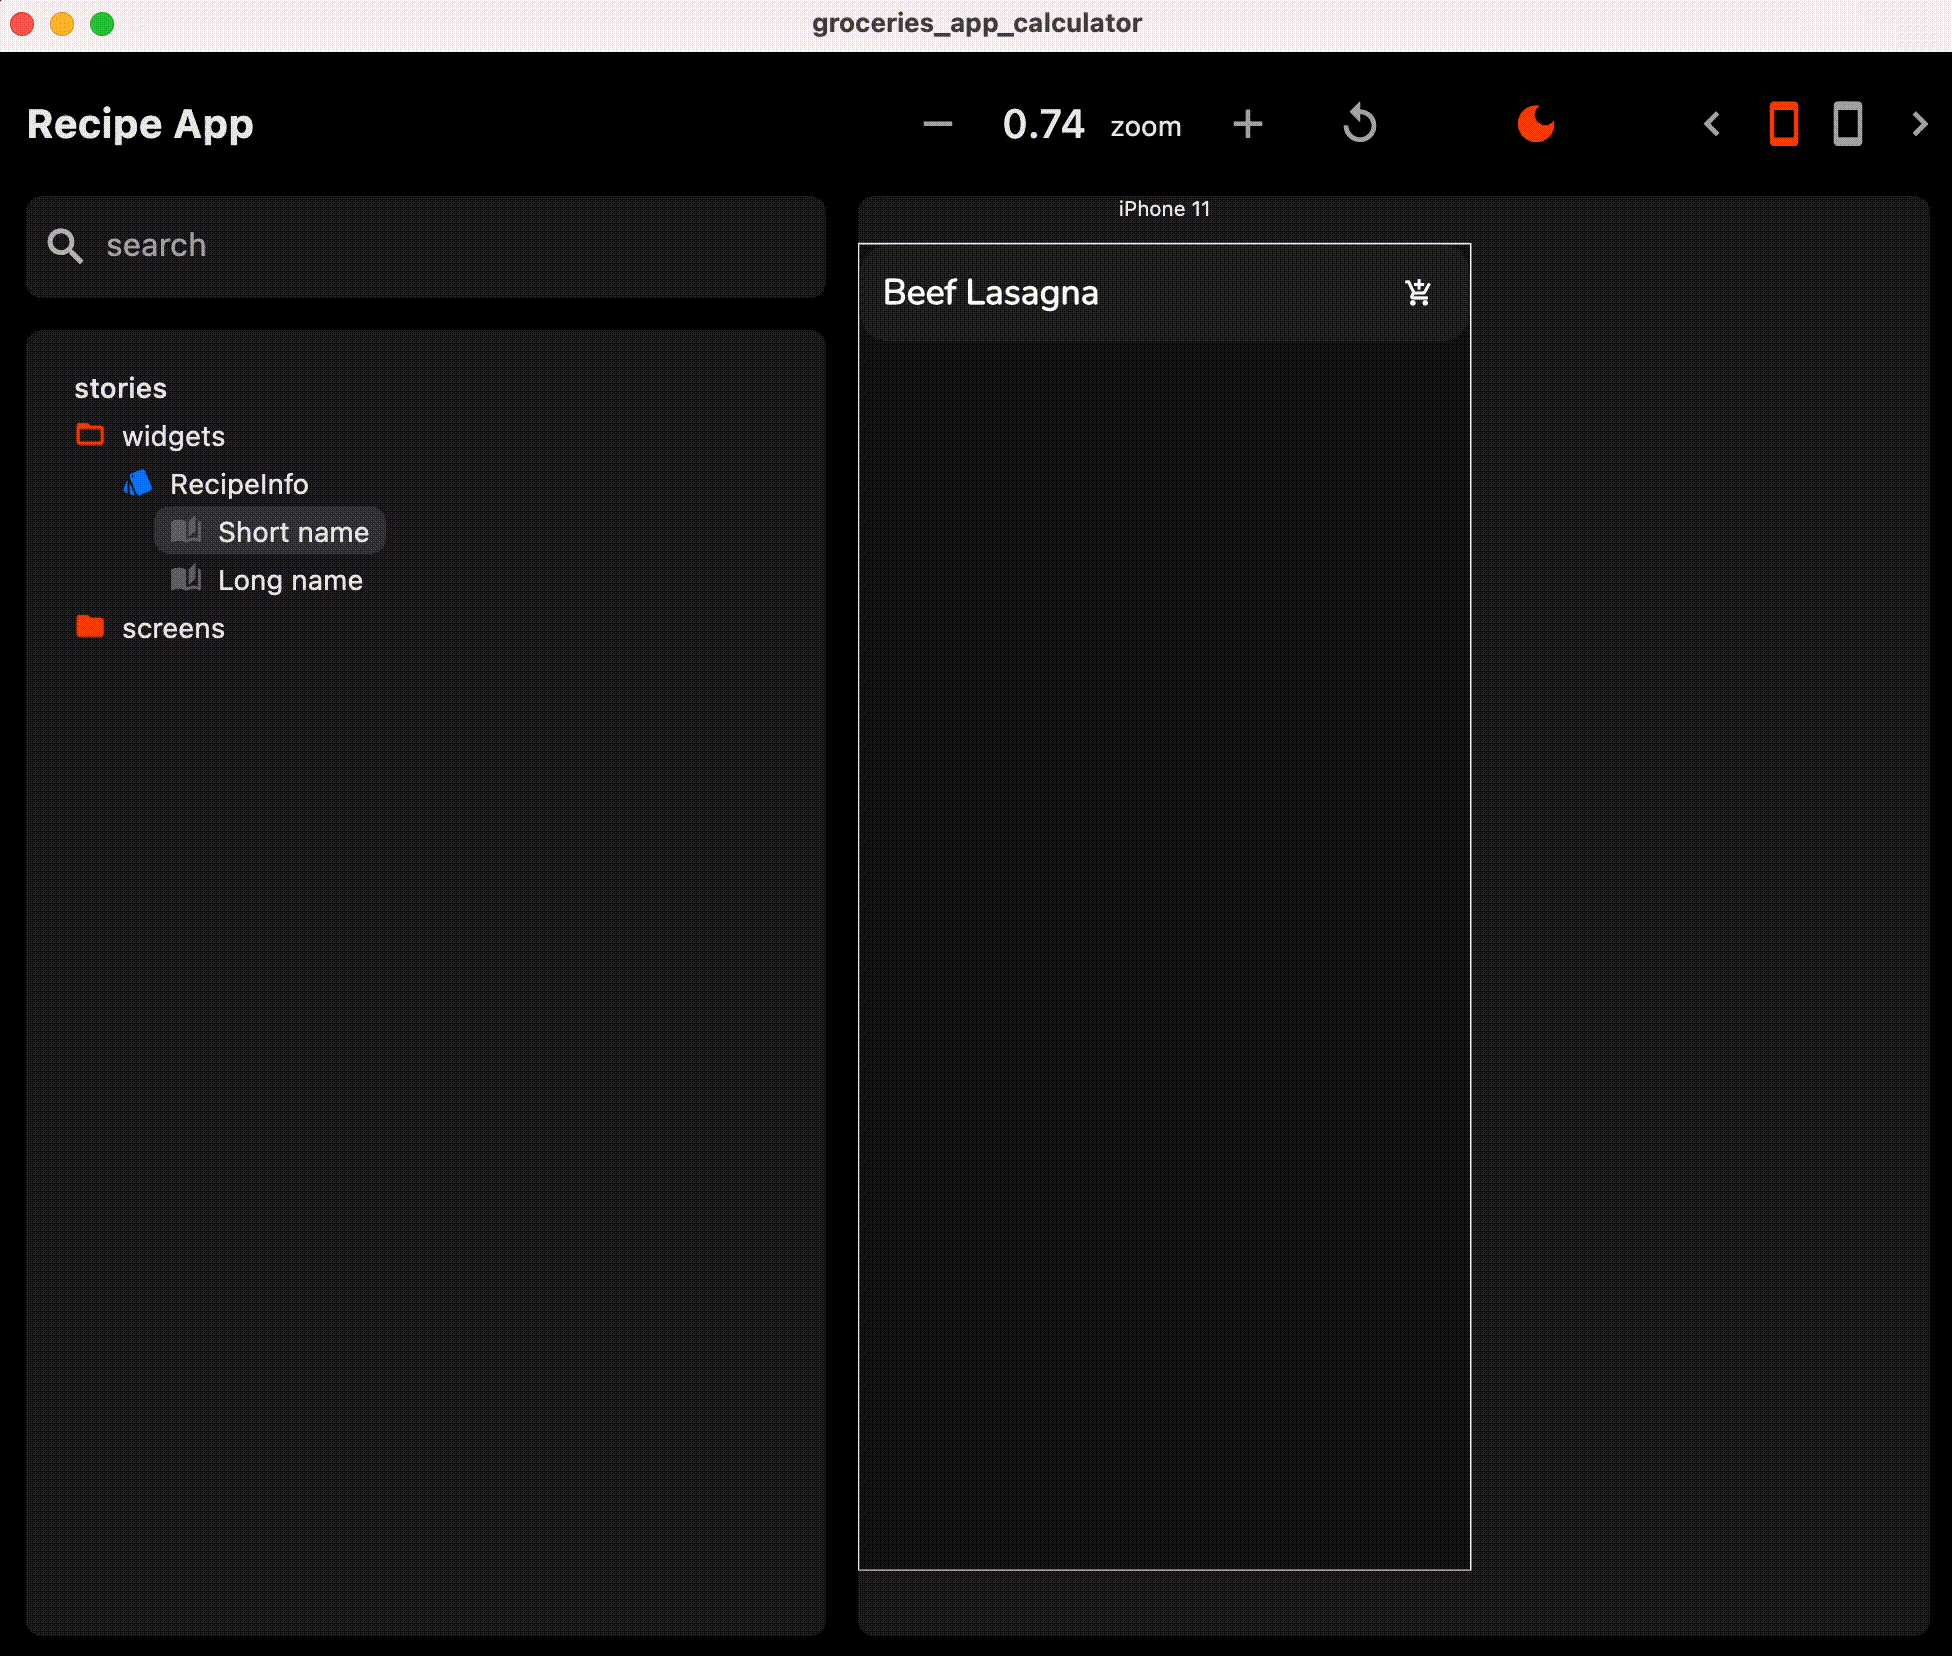
Task: Toggle dark mode with the moon icon
Action: 1536,123
